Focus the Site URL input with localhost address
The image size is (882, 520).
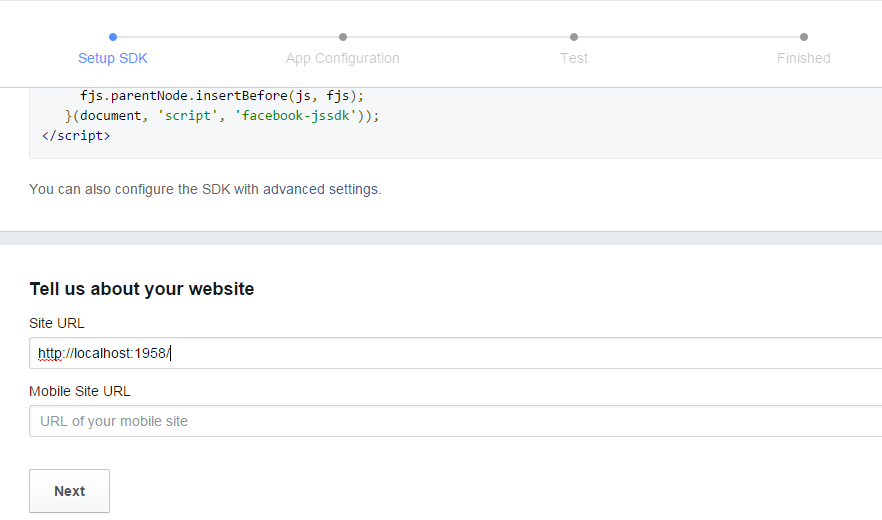(456, 353)
